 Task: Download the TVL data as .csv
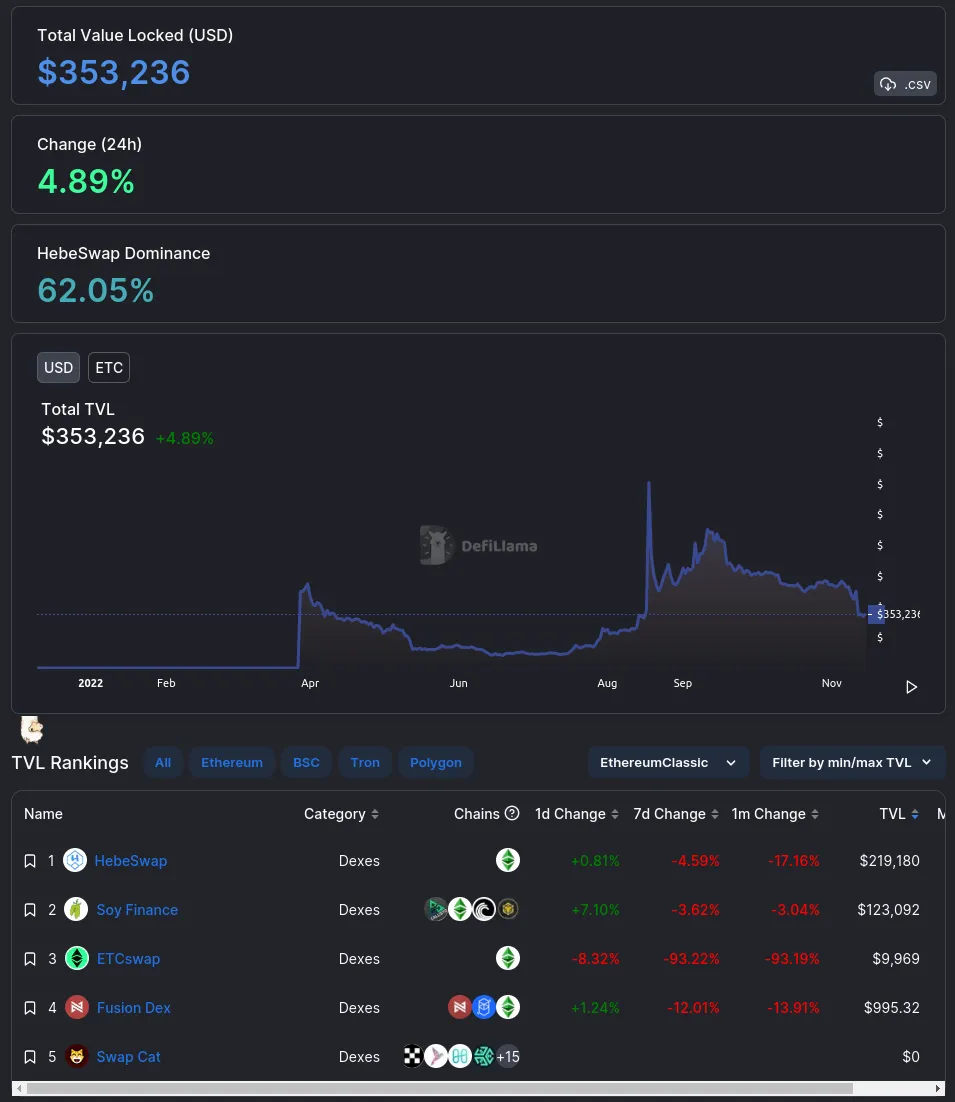click(x=905, y=84)
